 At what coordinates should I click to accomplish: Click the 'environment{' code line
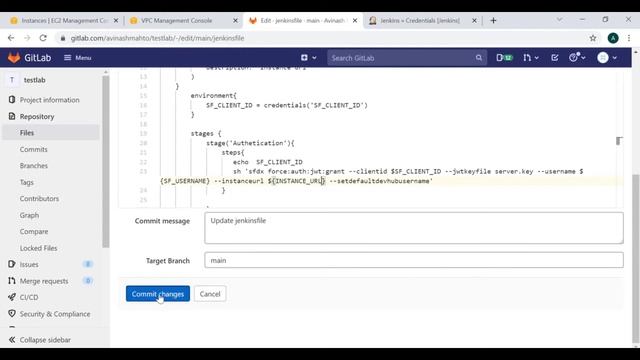point(213,96)
